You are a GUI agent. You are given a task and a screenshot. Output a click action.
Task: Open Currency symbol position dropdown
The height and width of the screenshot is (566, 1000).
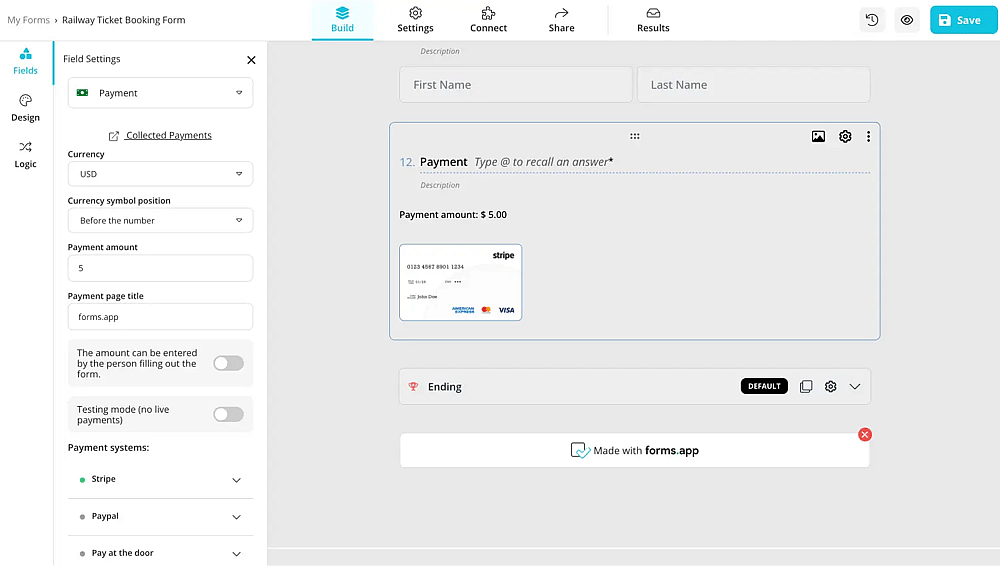(160, 220)
